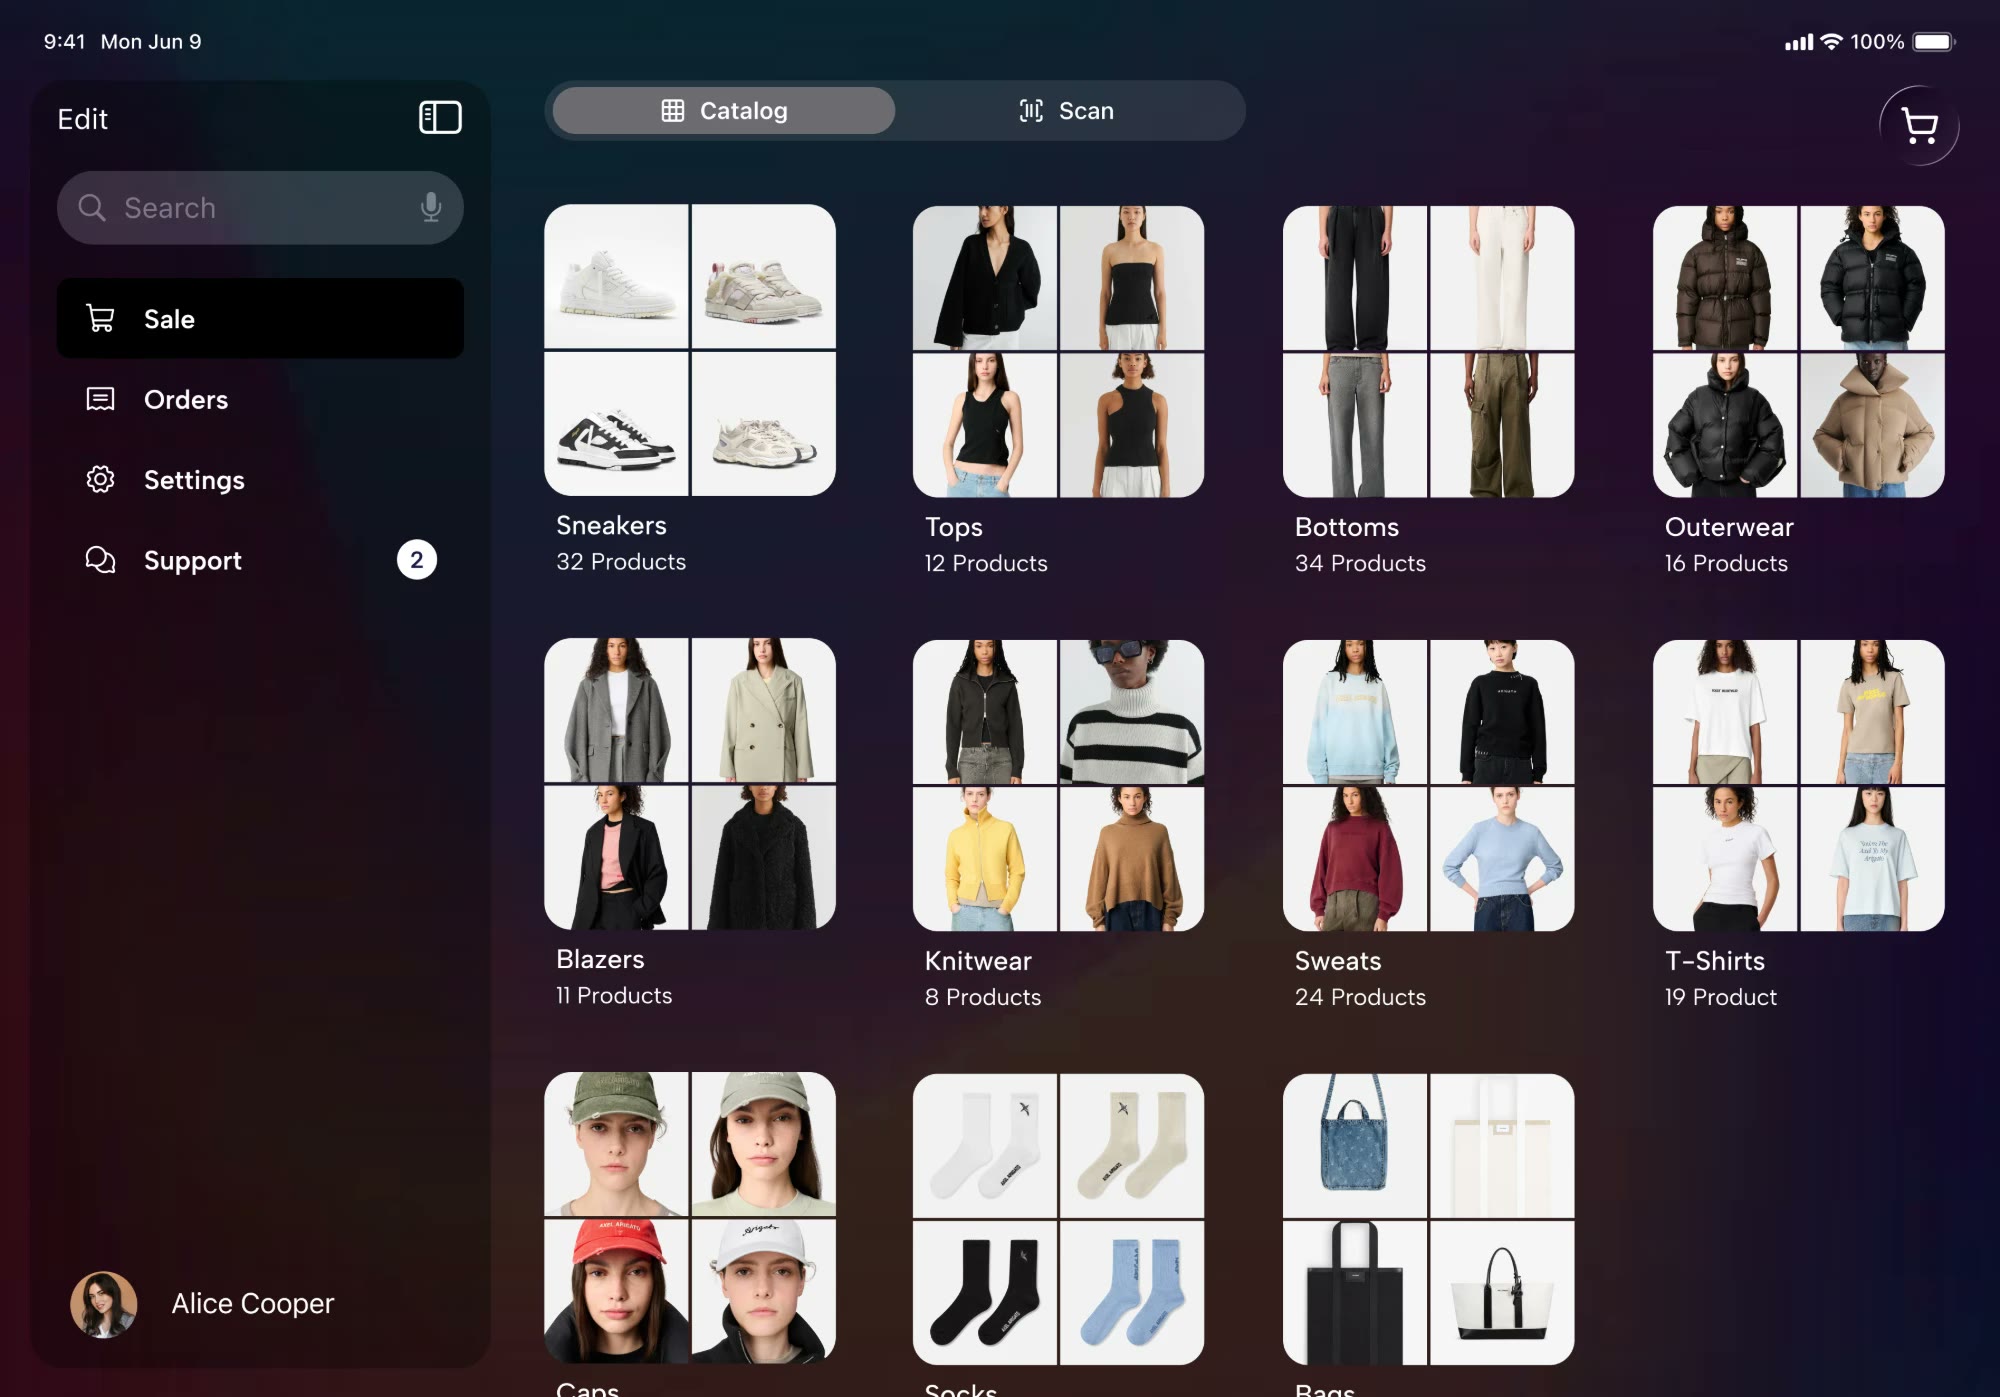Click the search magnifier icon
2000x1397 pixels.
coord(92,208)
